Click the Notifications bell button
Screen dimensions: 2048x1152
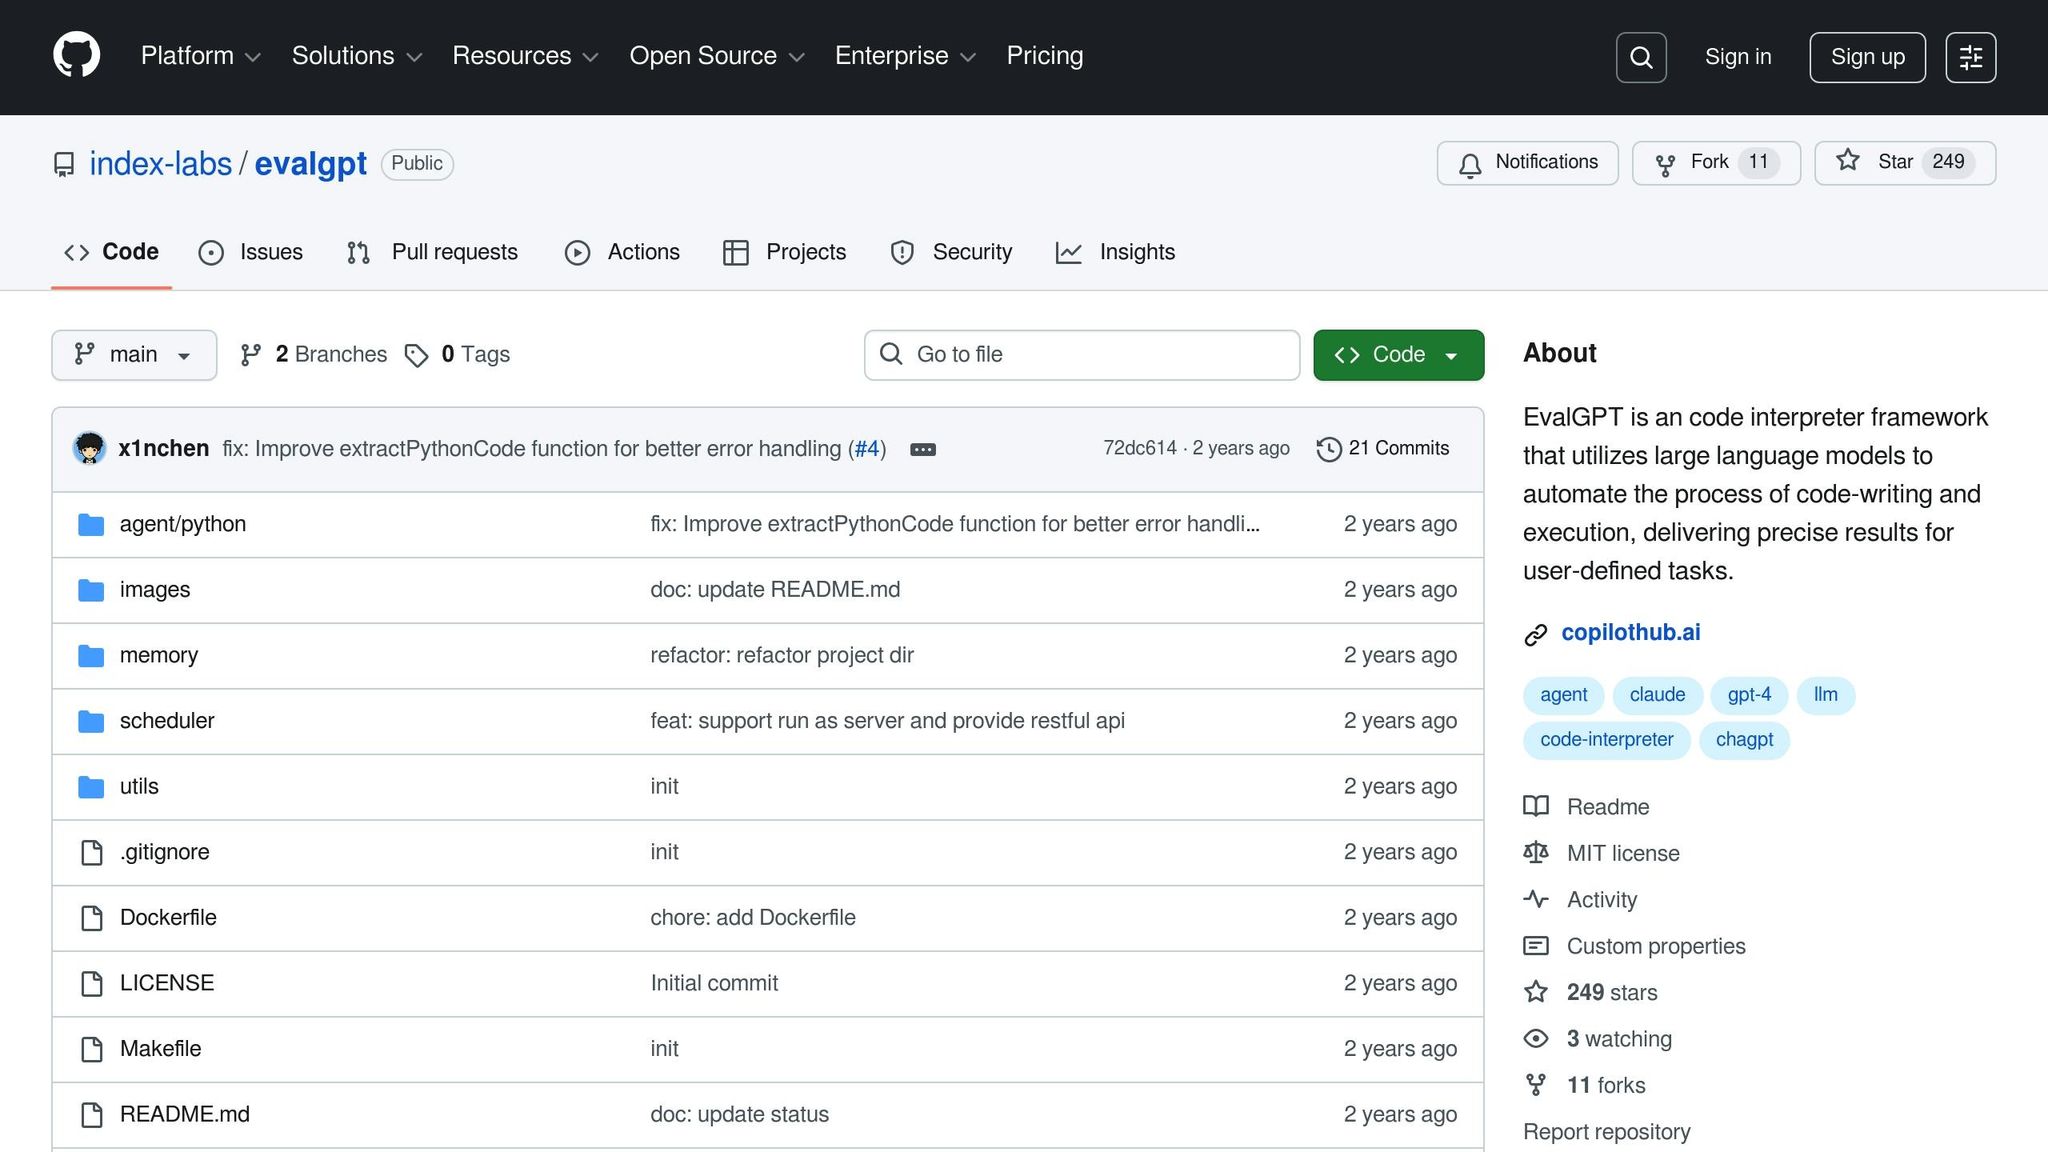point(1527,163)
